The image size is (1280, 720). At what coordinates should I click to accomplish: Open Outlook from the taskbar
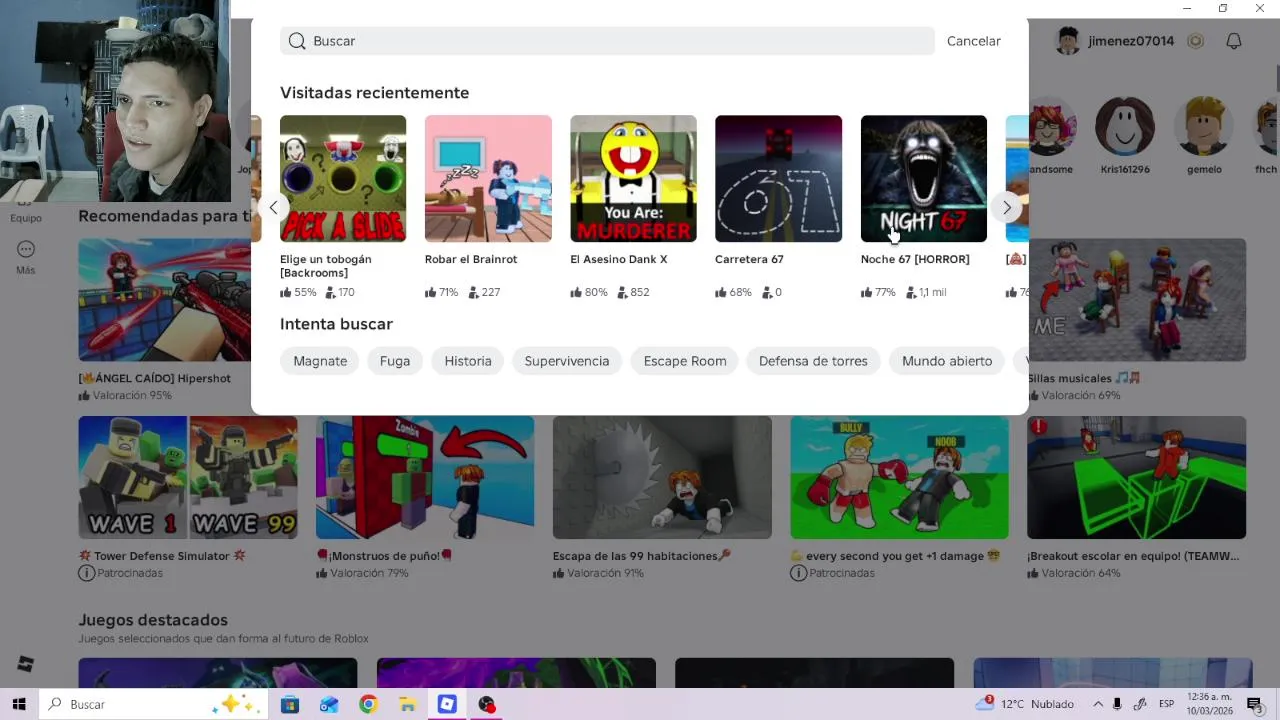tap(329, 704)
